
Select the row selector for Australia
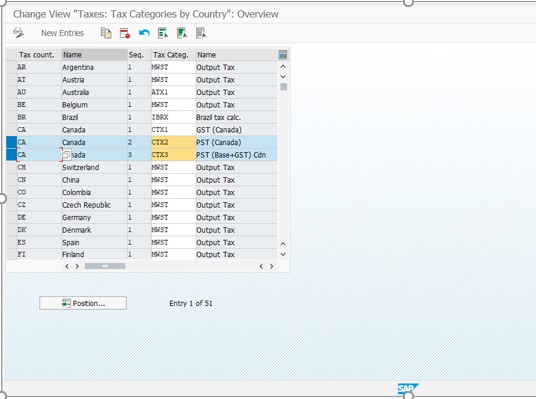pyautogui.click(x=12, y=92)
